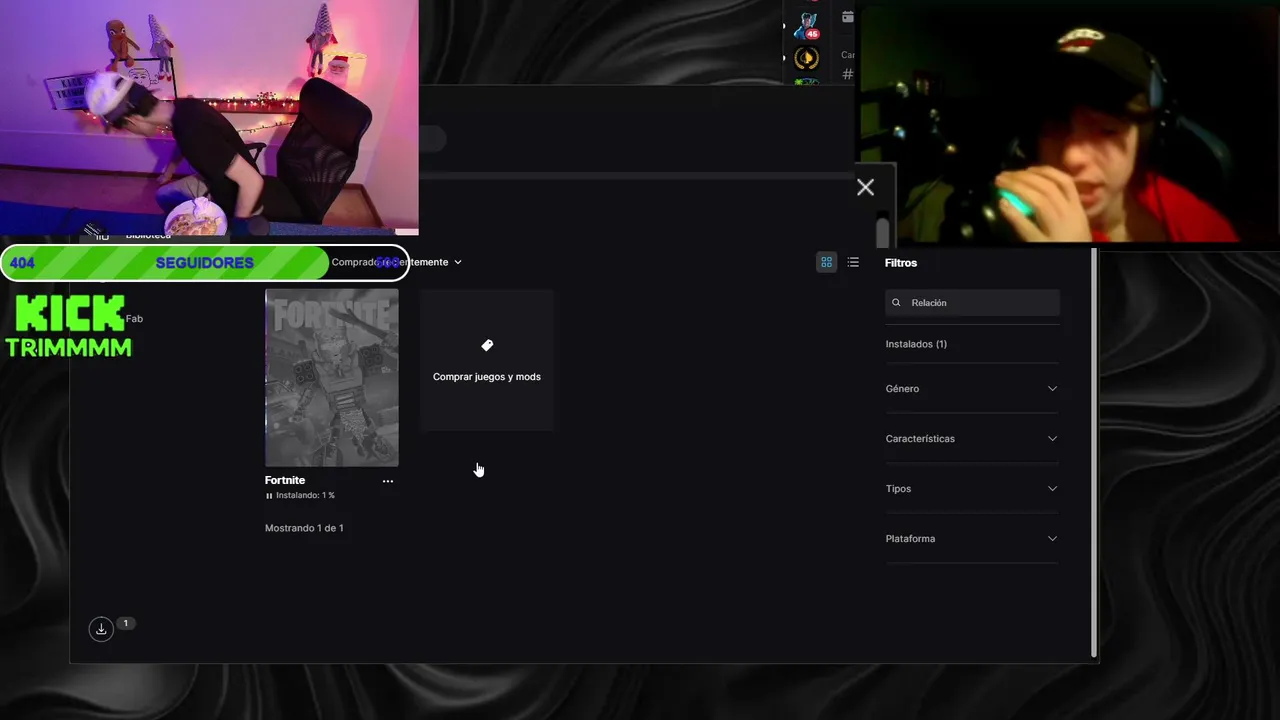Open the downloads queue icon
The width and height of the screenshot is (1280, 720).
tap(101, 629)
